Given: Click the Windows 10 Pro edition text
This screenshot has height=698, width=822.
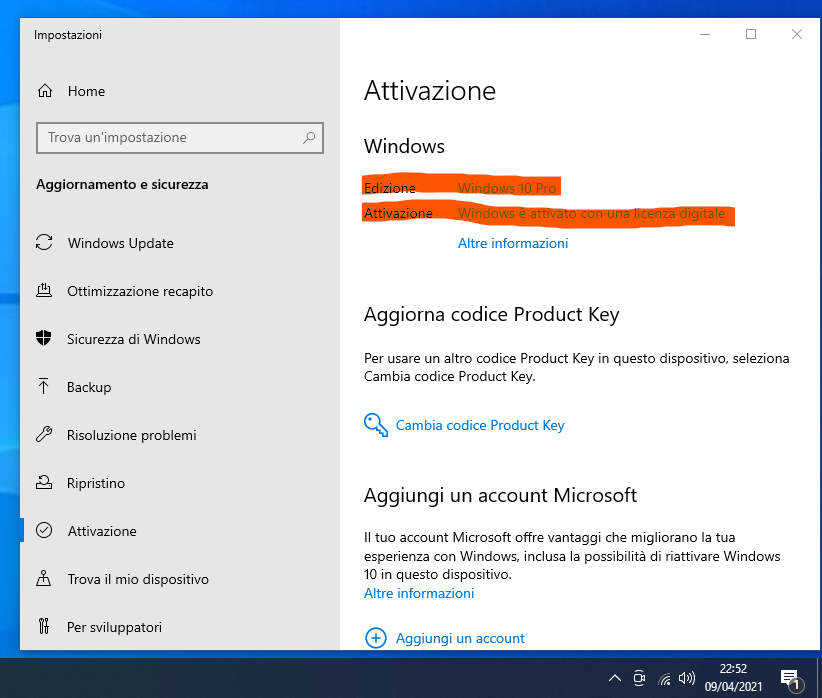Looking at the screenshot, I should [507, 188].
